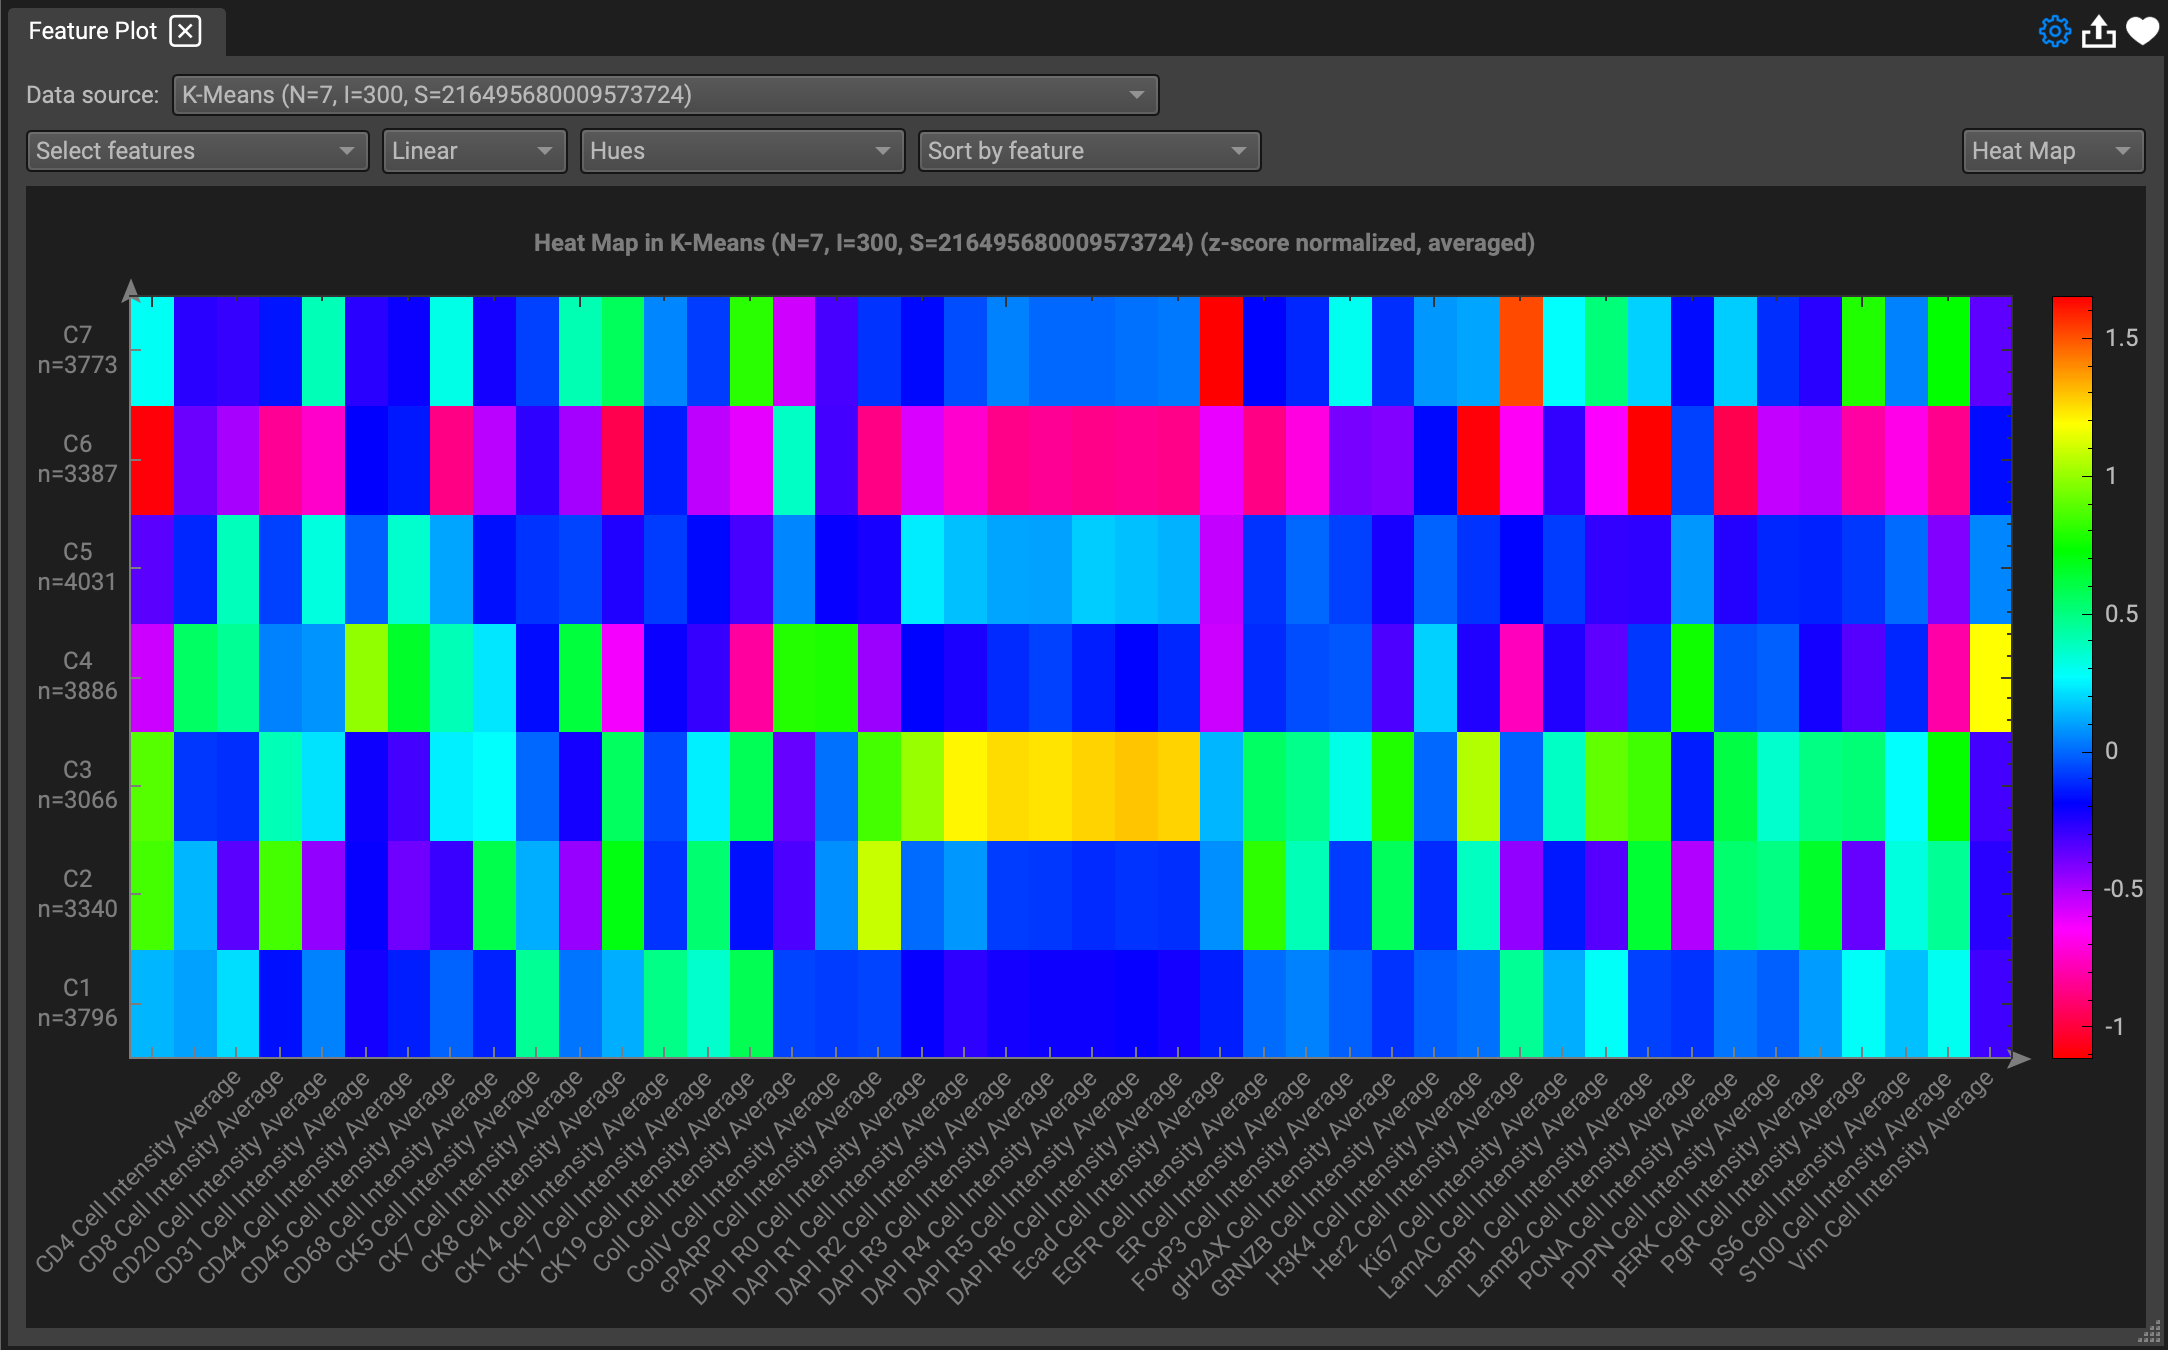Click the Data source label
Viewport: 2168px width, 1350px height.
click(92, 95)
